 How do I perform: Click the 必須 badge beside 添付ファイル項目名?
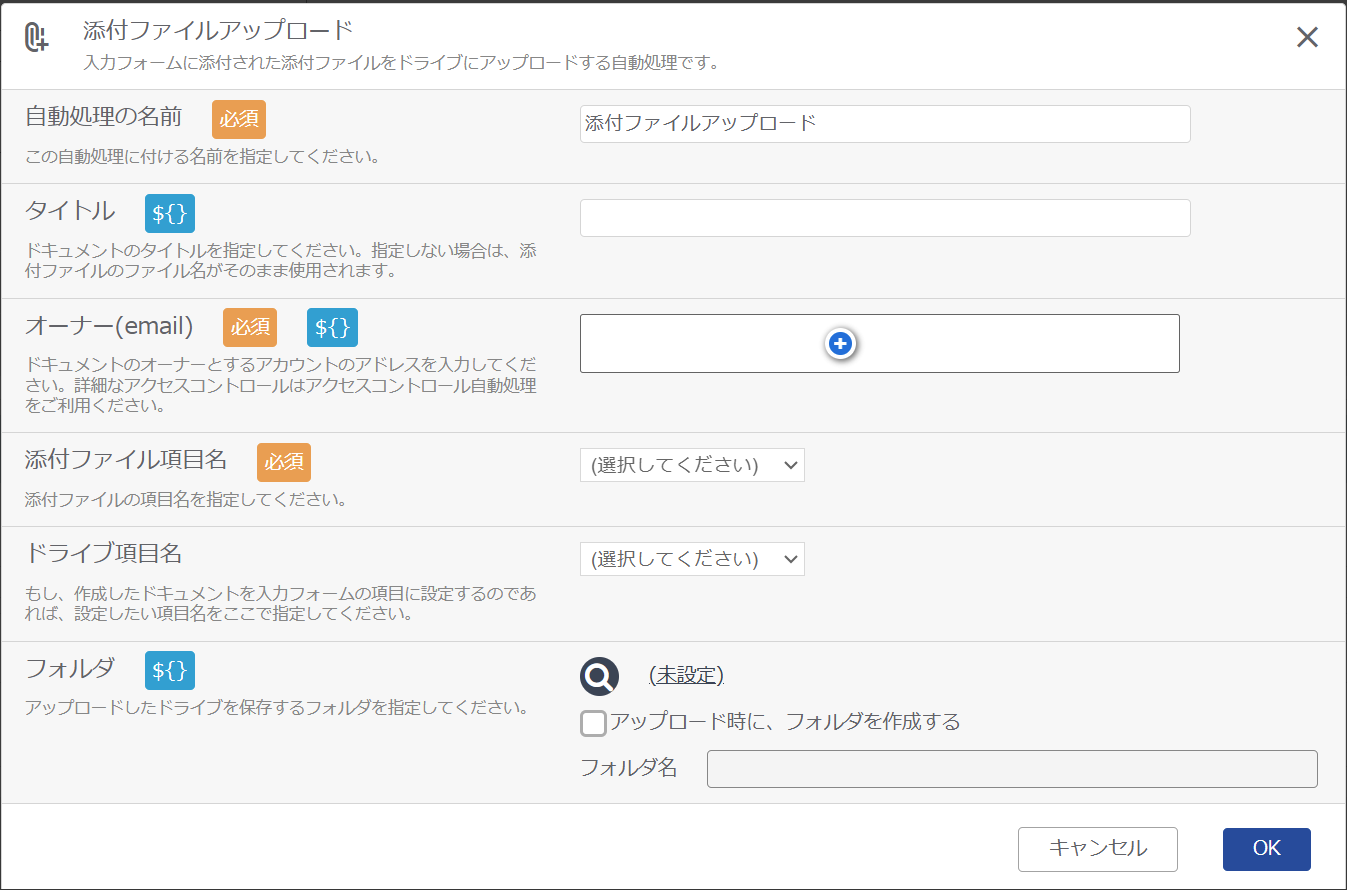pos(283,462)
